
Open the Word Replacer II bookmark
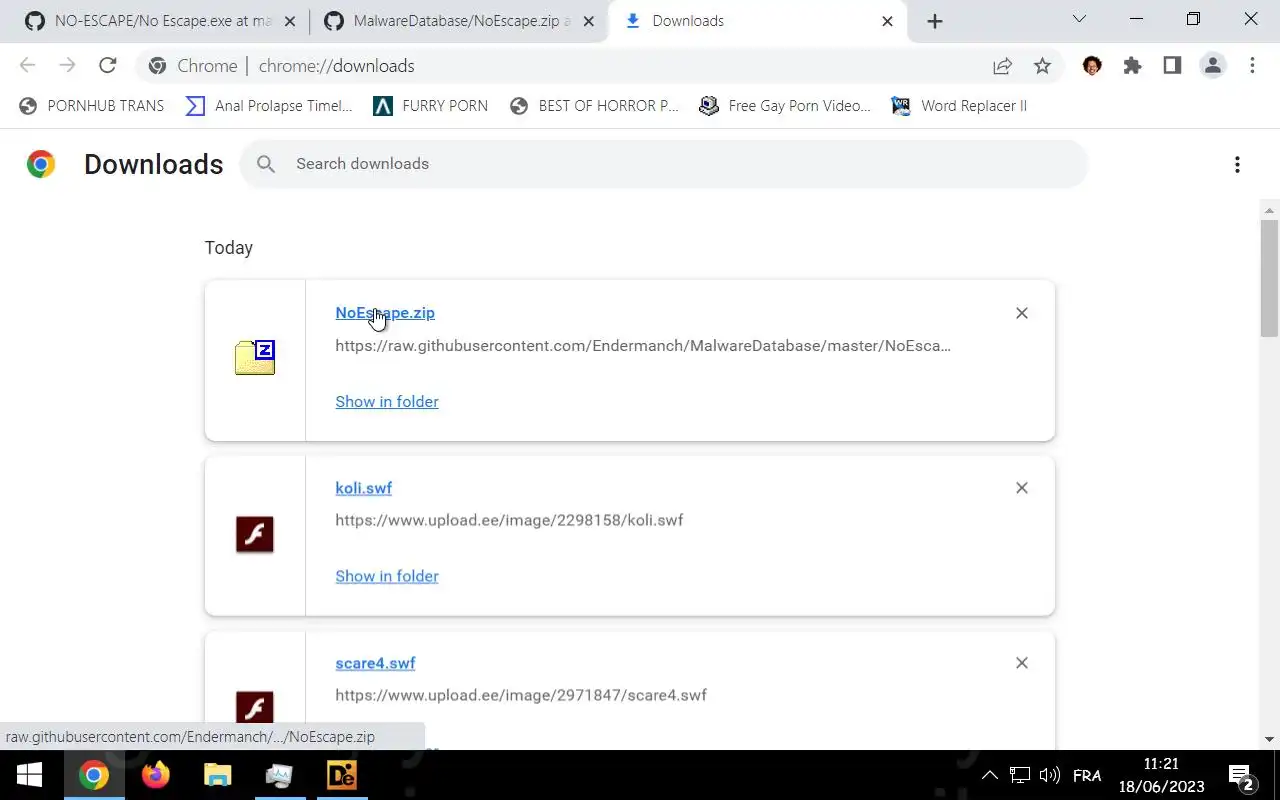point(960,106)
